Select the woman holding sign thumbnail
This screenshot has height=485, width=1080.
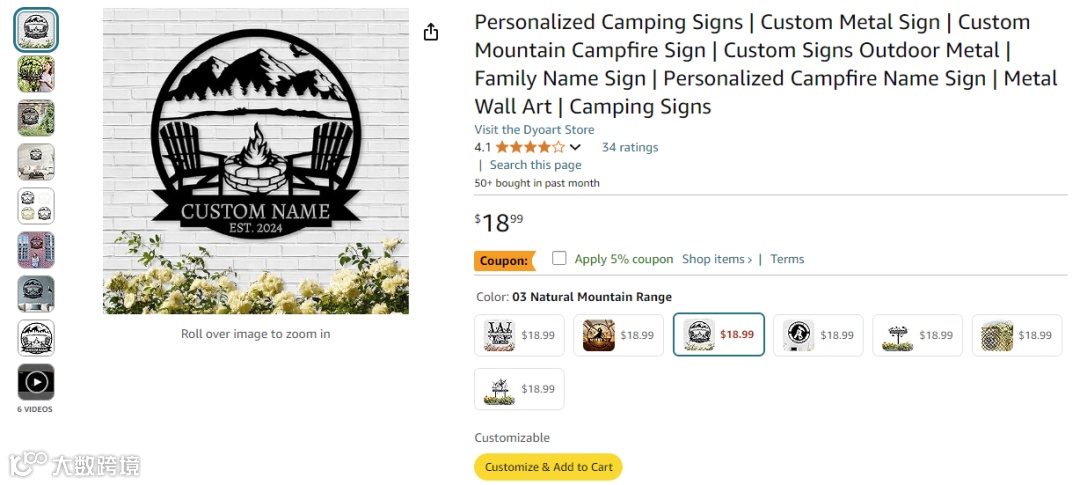[x=36, y=74]
